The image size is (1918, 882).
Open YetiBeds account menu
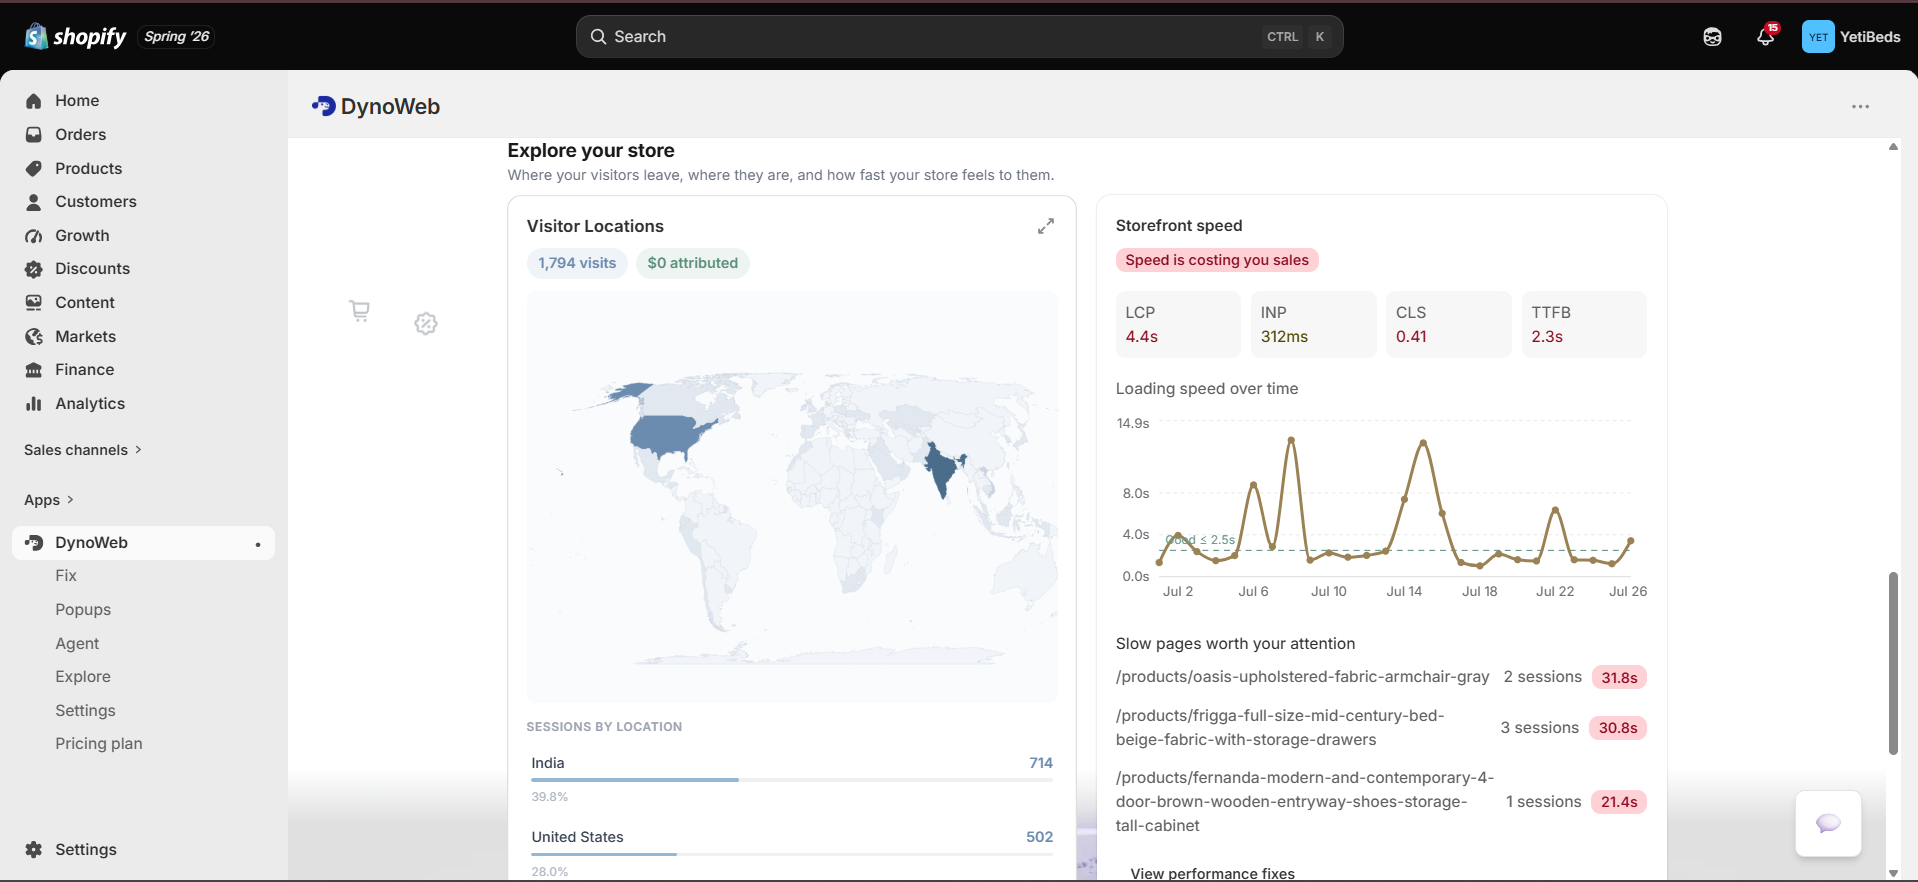[x=1851, y=37]
